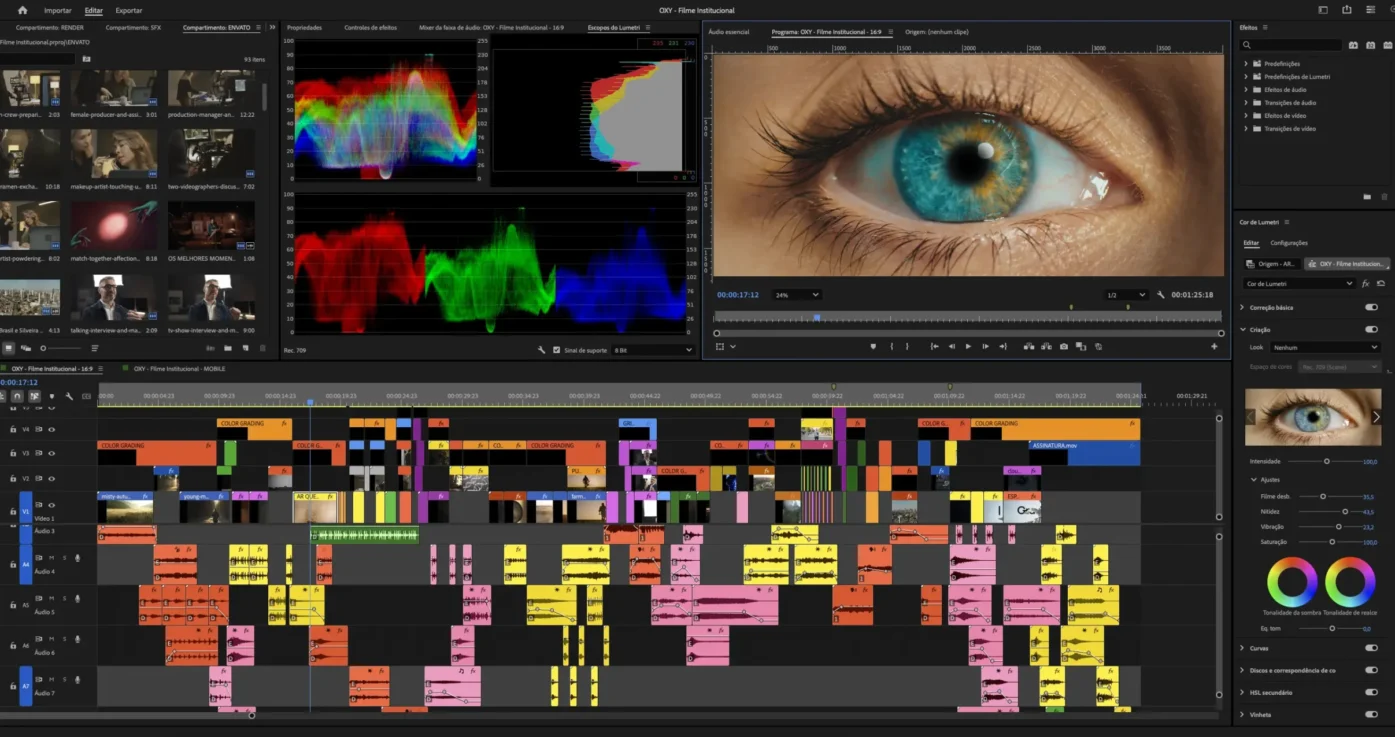
Task: Disable the Vinheta effect toggle switch
Action: tap(1370, 714)
